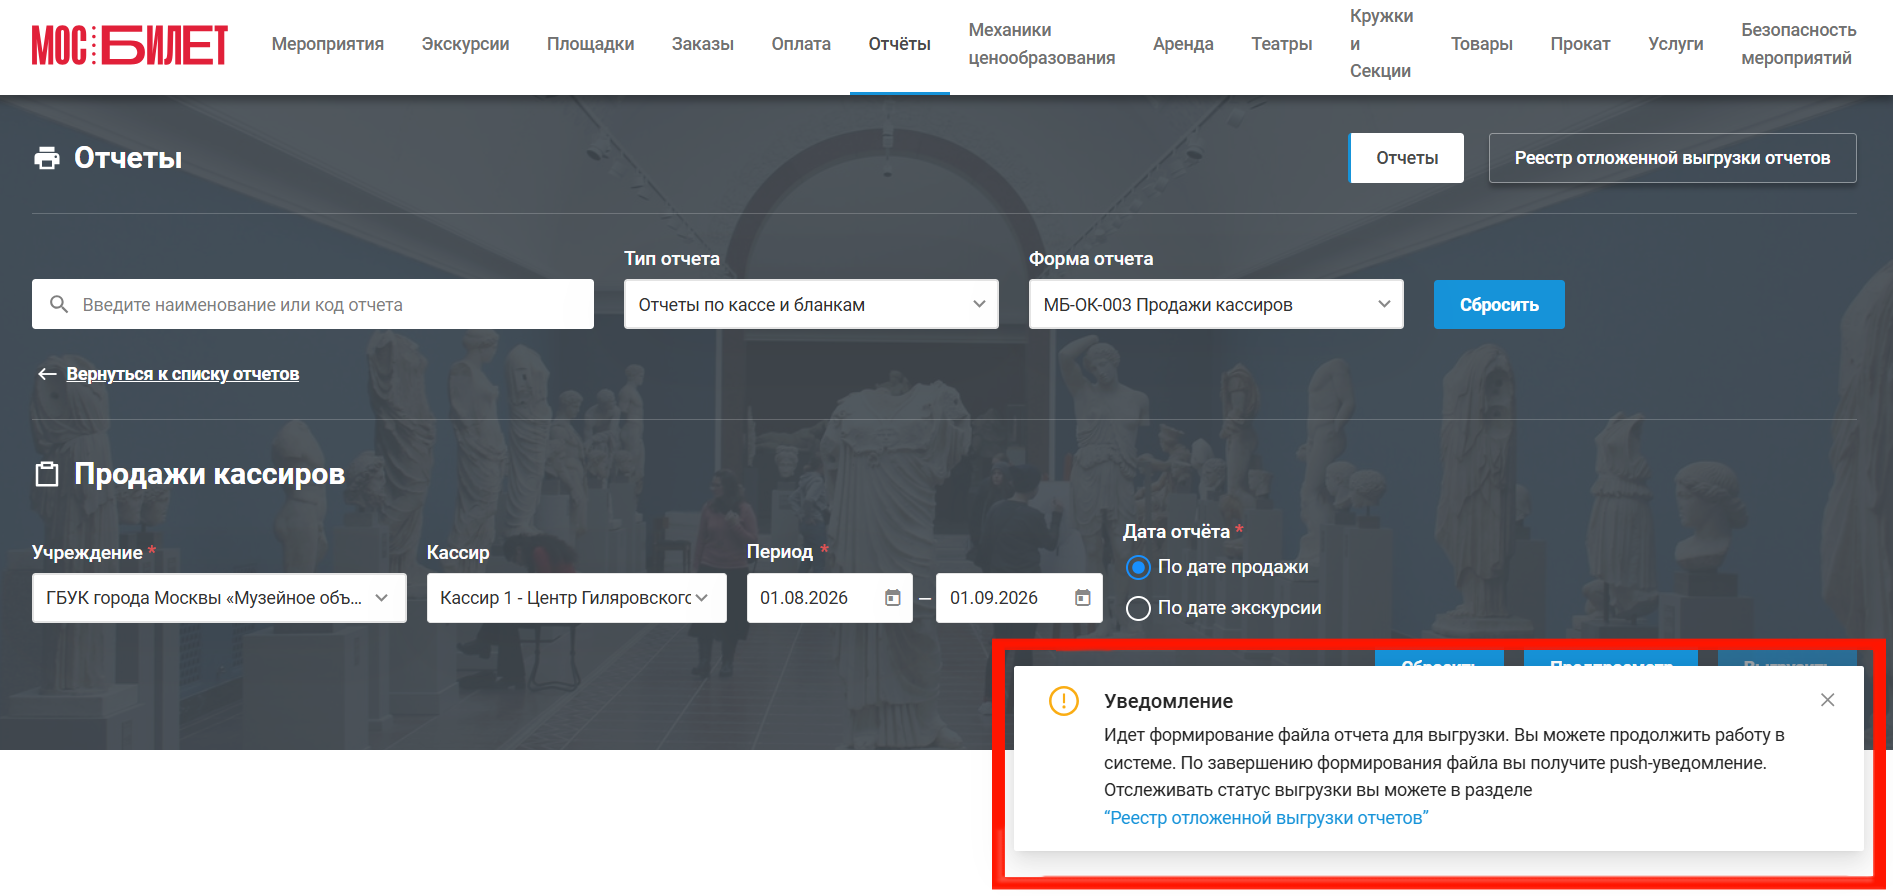Follow the Реестр отложенной выгрузки отчетов notification link
Viewport: 1893px width, 896px height.
(x=1266, y=818)
